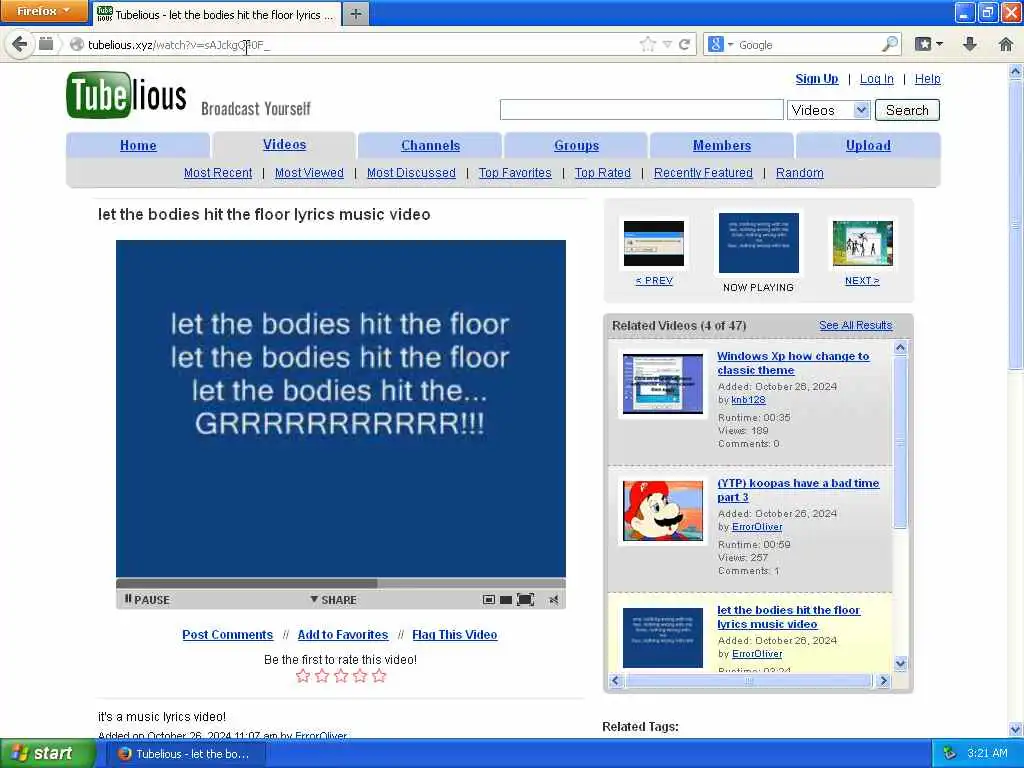Click the Tubelious logo

tap(127, 96)
